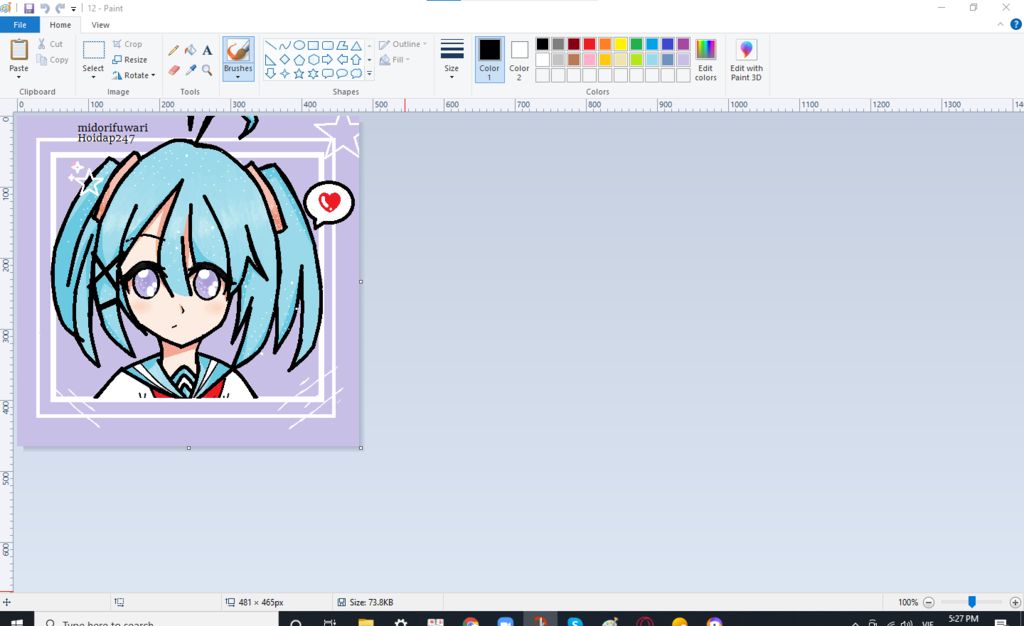Open the Outline dropdown

click(x=403, y=44)
